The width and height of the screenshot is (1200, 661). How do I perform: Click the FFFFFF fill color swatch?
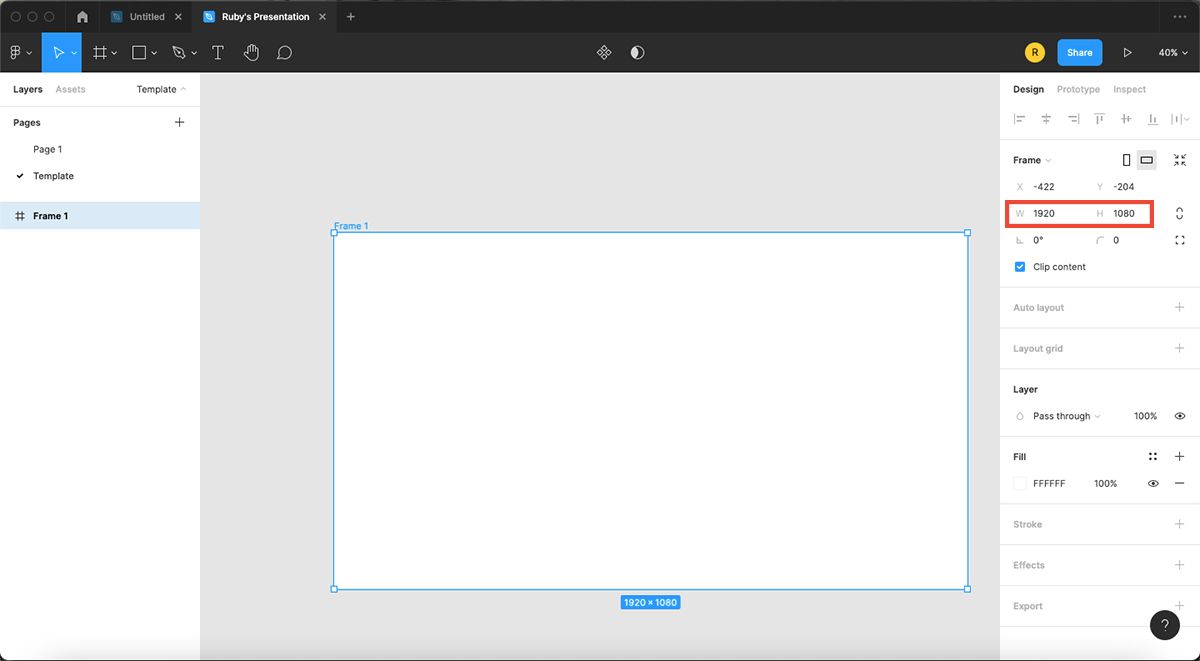pos(1023,483)
